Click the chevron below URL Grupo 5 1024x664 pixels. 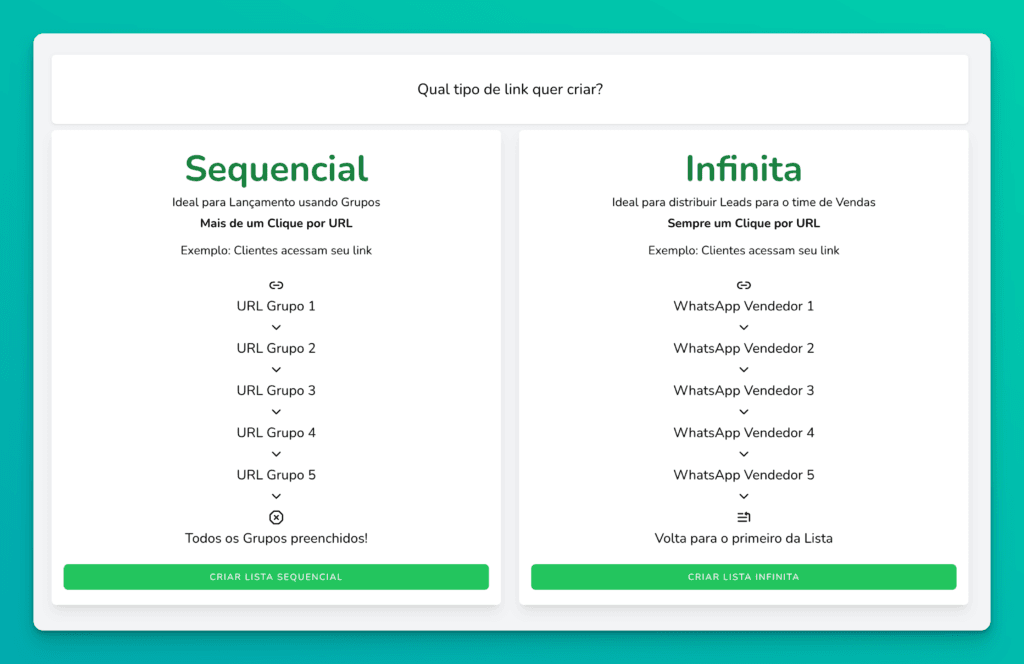tap(276, 495)
